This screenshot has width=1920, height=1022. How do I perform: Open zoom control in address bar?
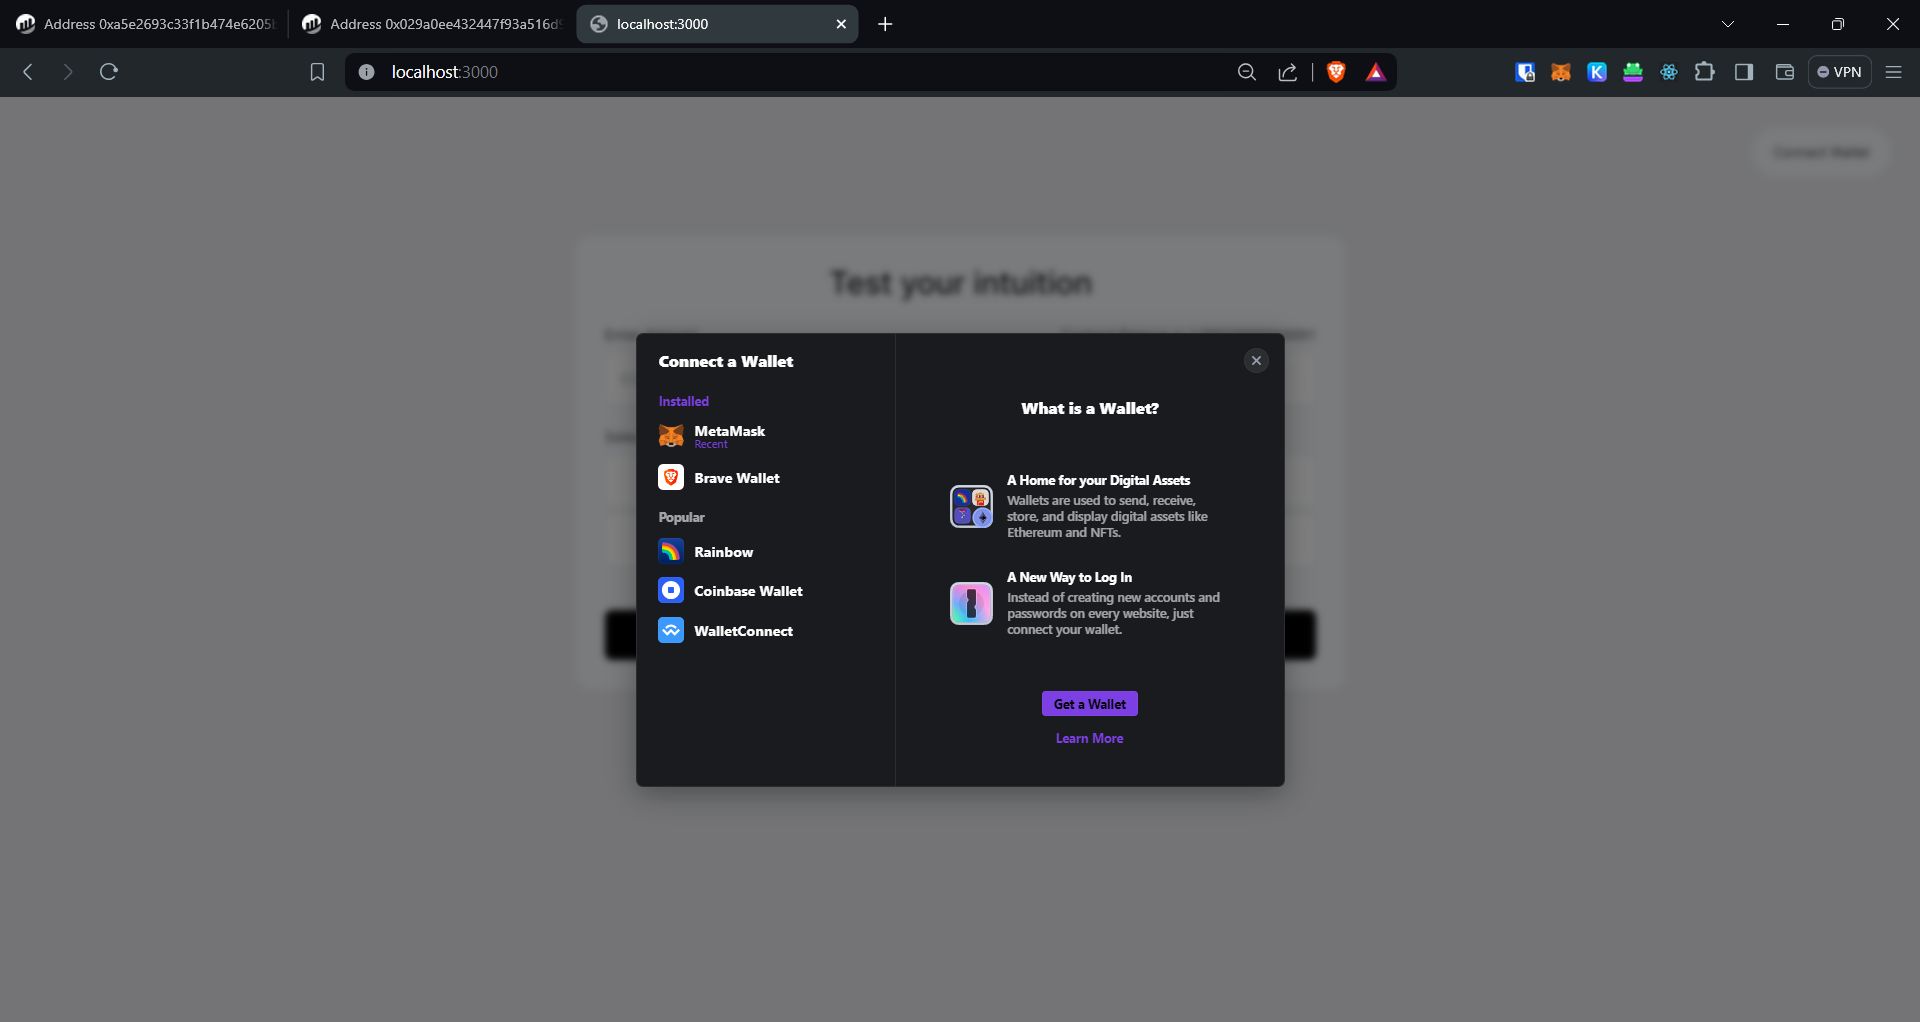(1246, 72)
